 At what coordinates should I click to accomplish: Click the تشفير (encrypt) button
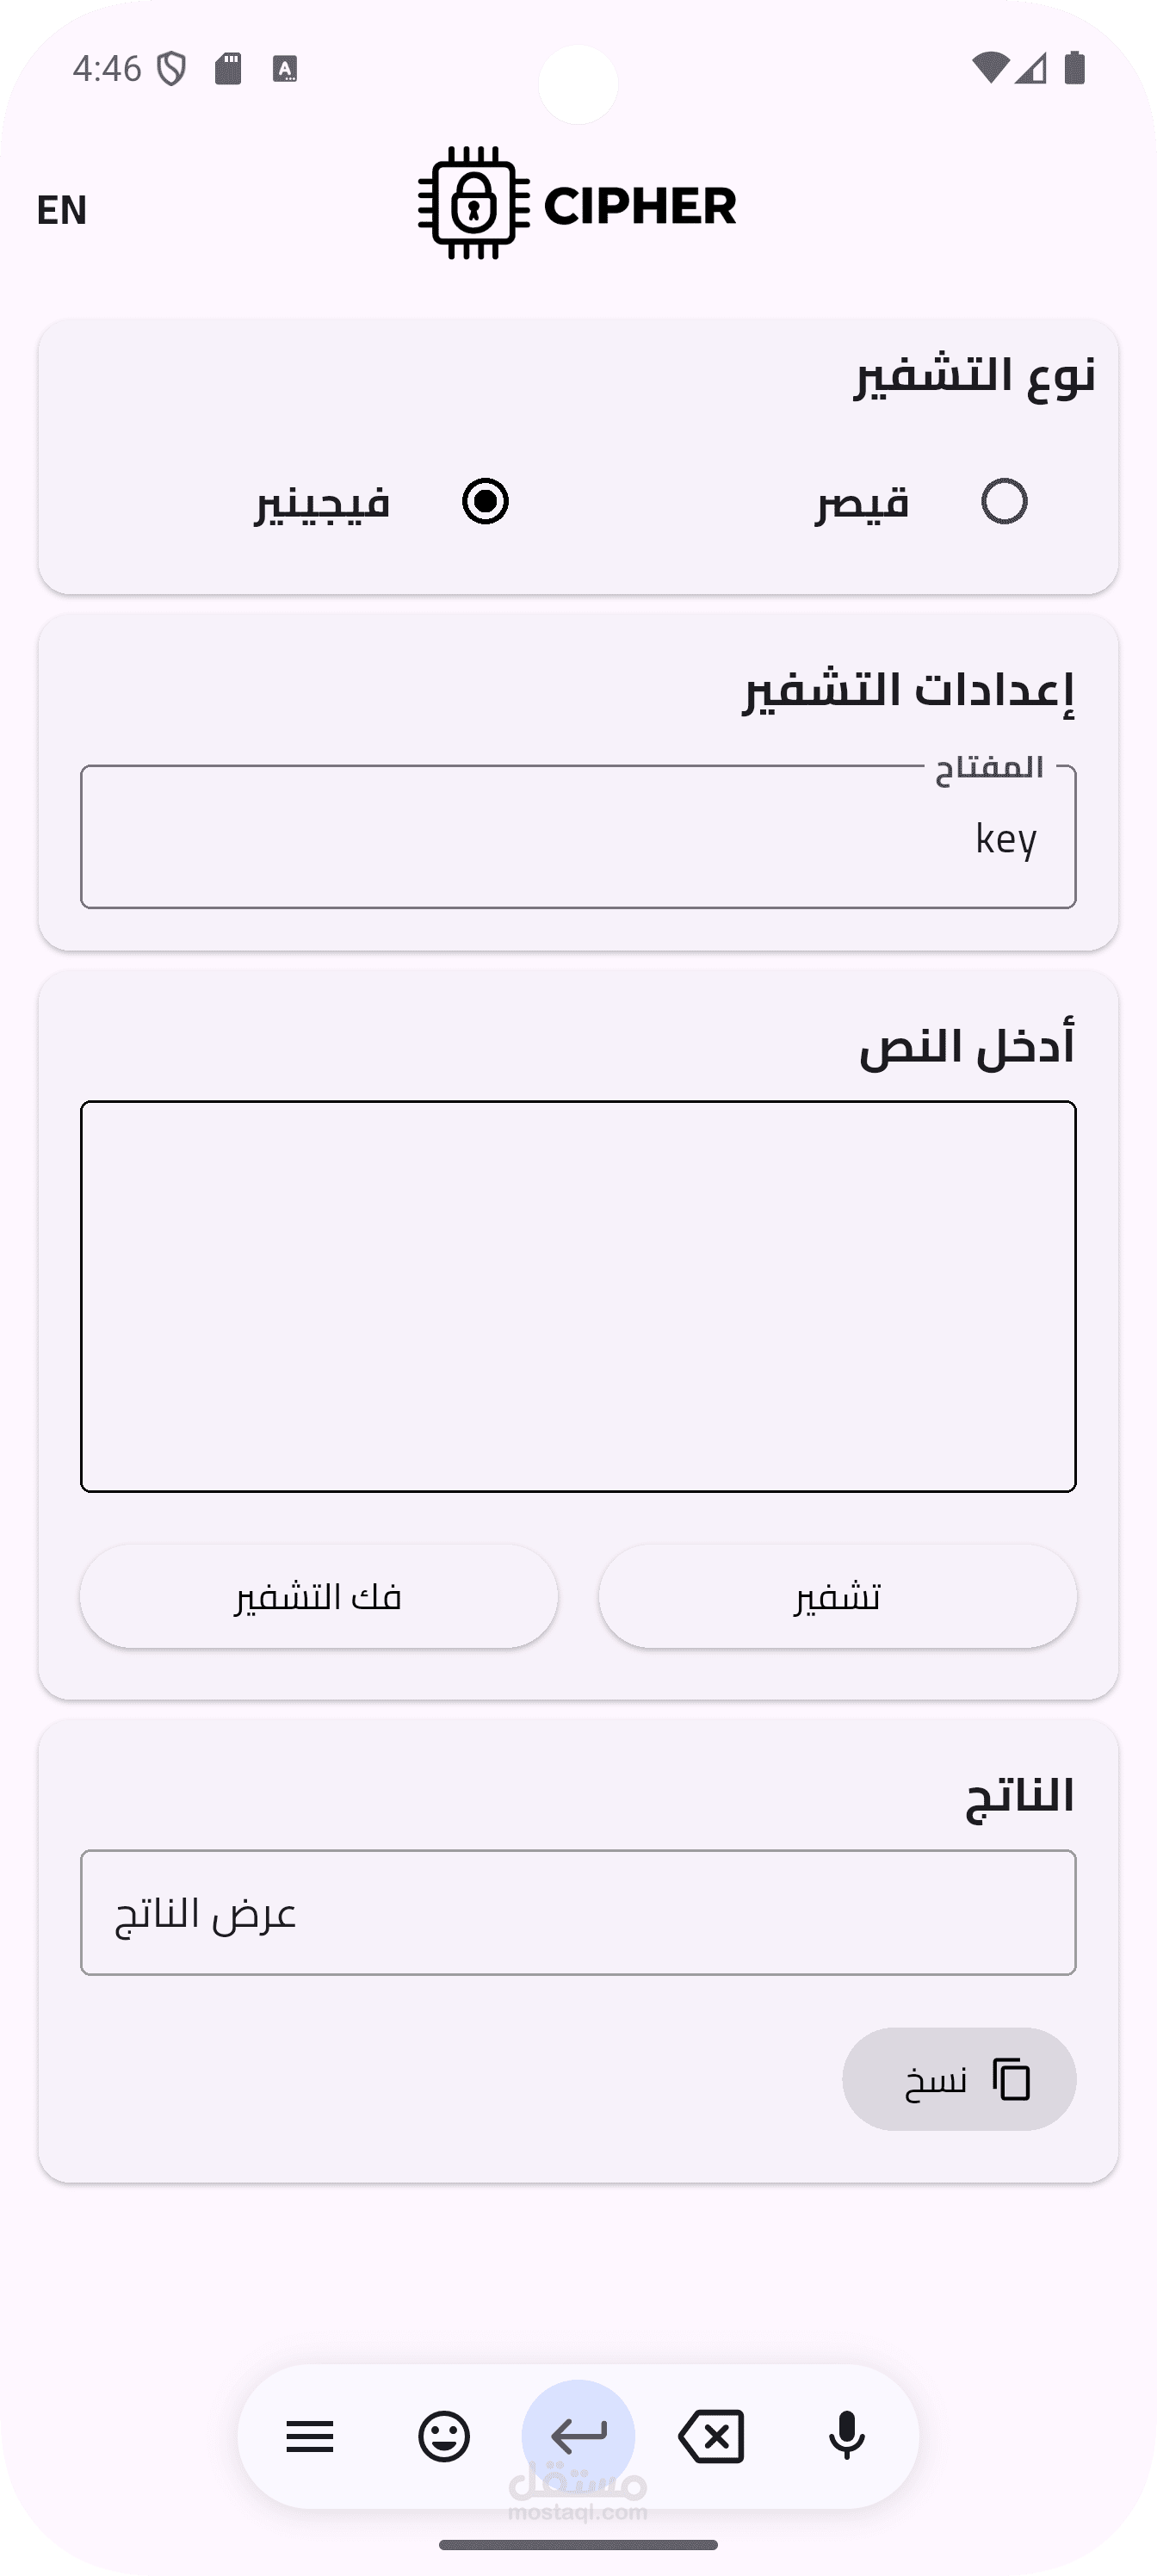(837, 1597)
